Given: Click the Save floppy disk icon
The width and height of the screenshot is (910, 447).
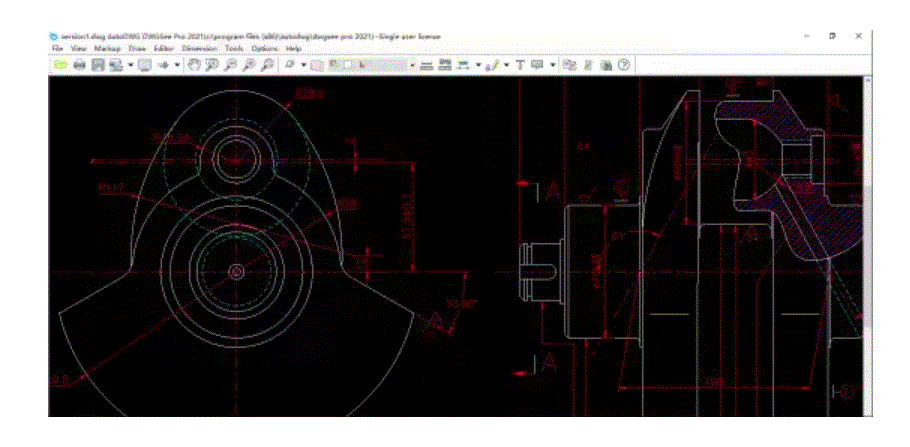Looking at the screenshot, I should tap(98, 64).
